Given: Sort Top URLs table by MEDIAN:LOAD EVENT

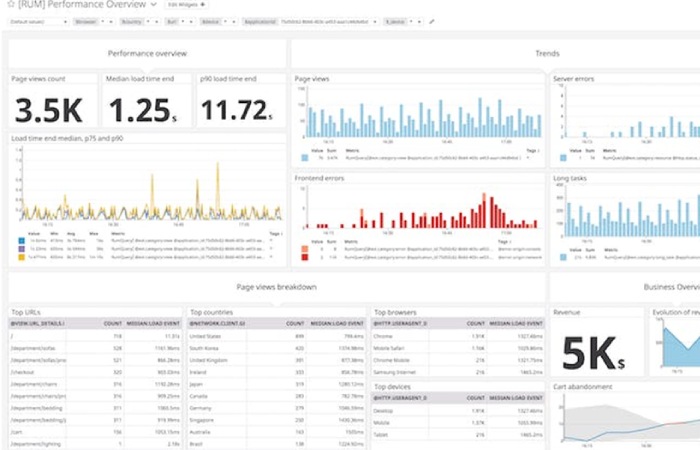Looking at the screenshot, I should (153, 323).
